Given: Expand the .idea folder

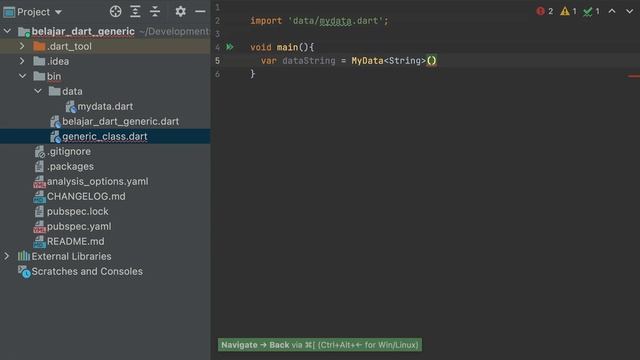Looking at the screenshot, I should (22, 61).
